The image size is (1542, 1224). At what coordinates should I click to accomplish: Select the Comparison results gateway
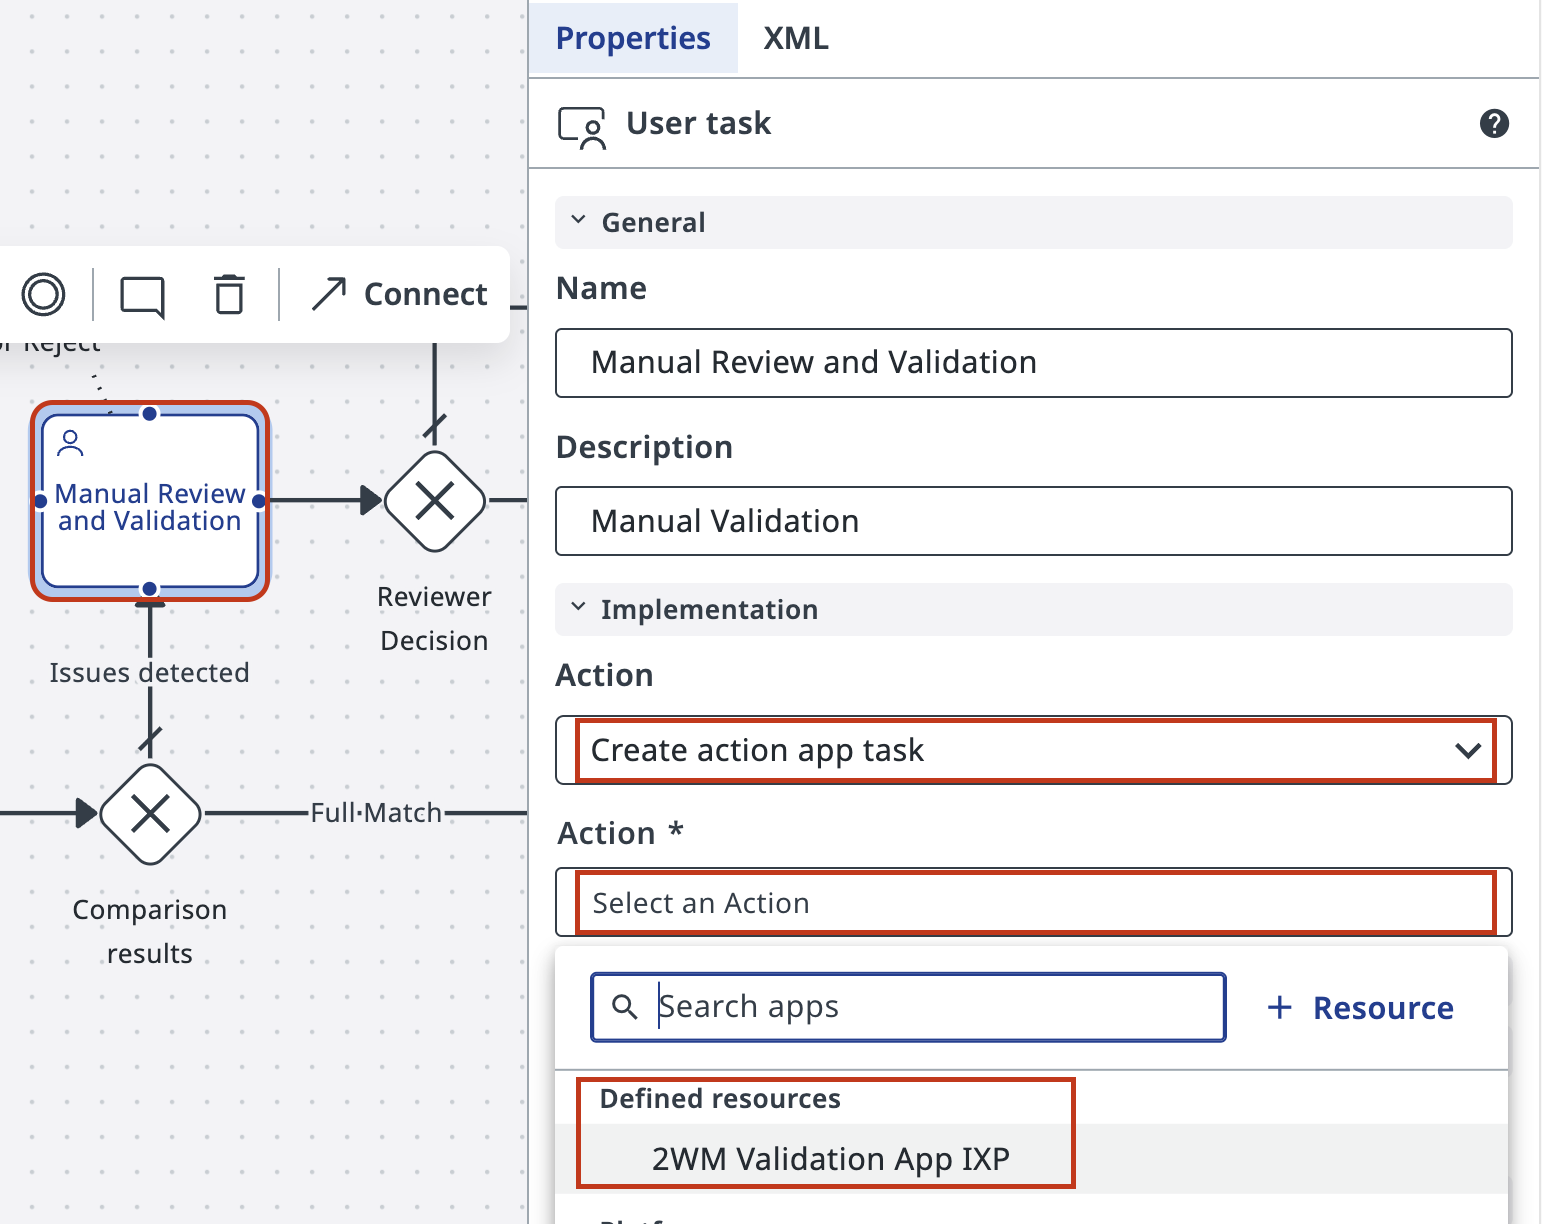pos(150,814)
